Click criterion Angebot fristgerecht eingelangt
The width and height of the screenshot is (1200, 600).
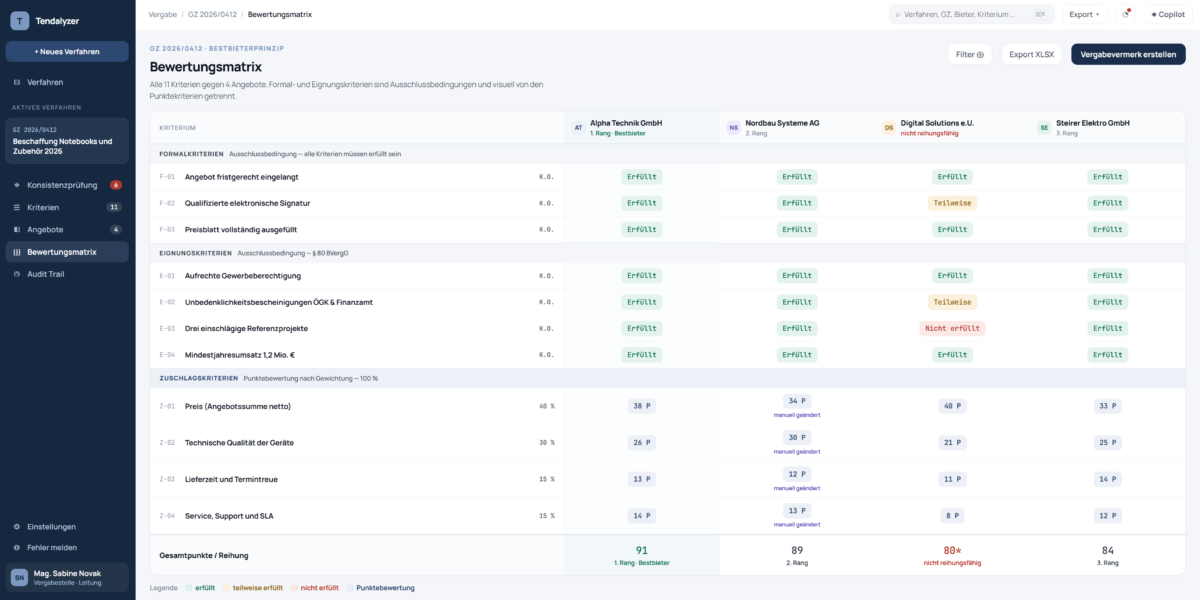(241, 177)
